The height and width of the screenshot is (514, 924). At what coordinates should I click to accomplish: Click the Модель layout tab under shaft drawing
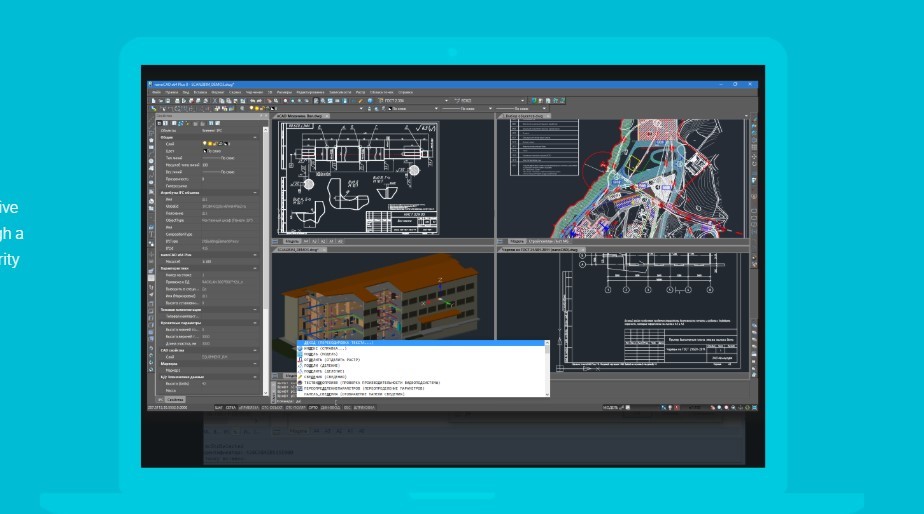(293, 241)
